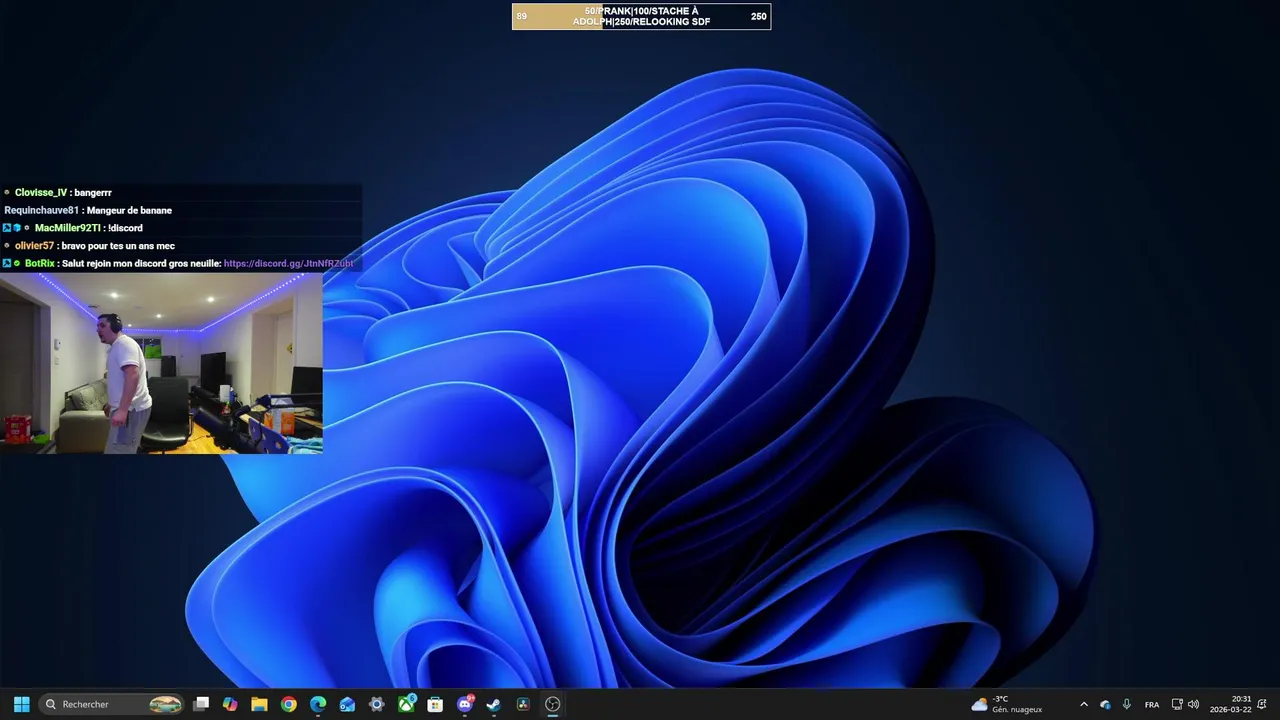The image size is (1280, 720).
Task: Switch to OBS Studio in the taskbar
Action: point(553,704)
